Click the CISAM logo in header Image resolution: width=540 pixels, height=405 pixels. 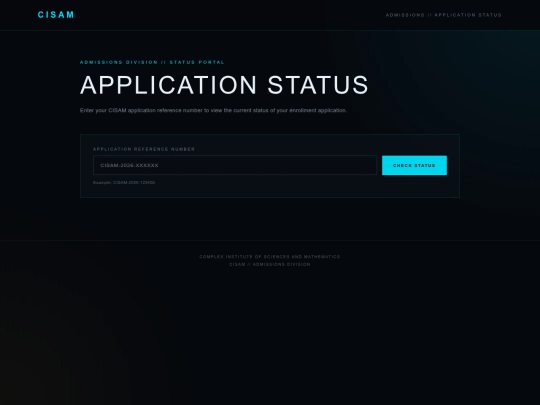coord(56,15)
